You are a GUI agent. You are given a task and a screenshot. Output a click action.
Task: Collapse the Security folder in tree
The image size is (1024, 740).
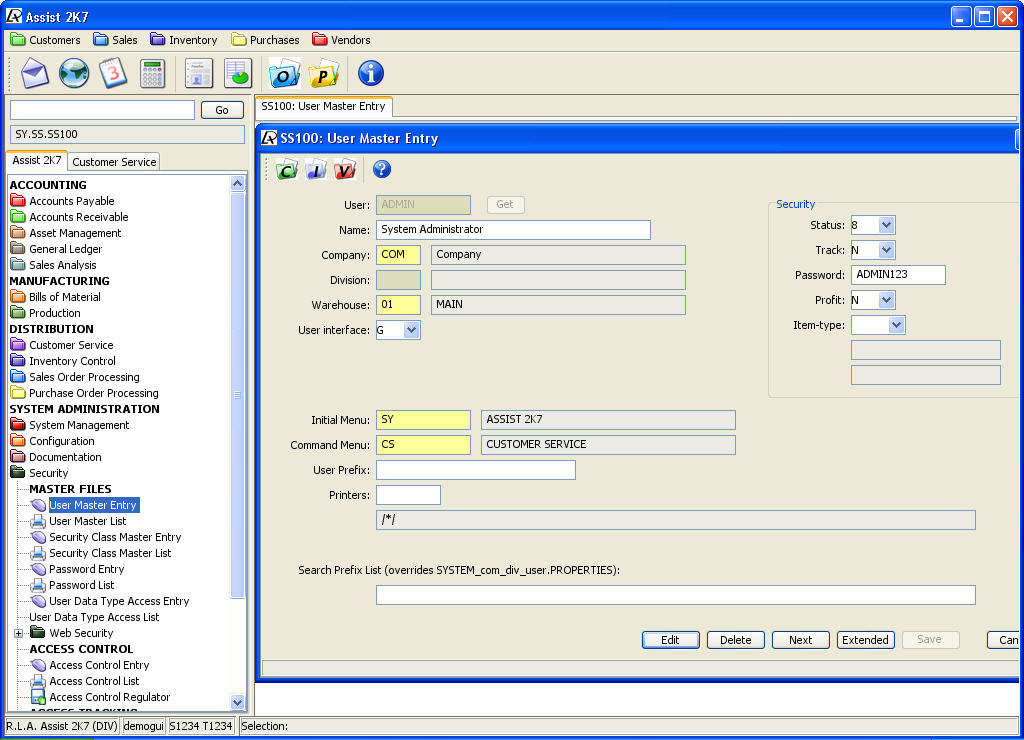pyautogui.click(x=39, y=473)
